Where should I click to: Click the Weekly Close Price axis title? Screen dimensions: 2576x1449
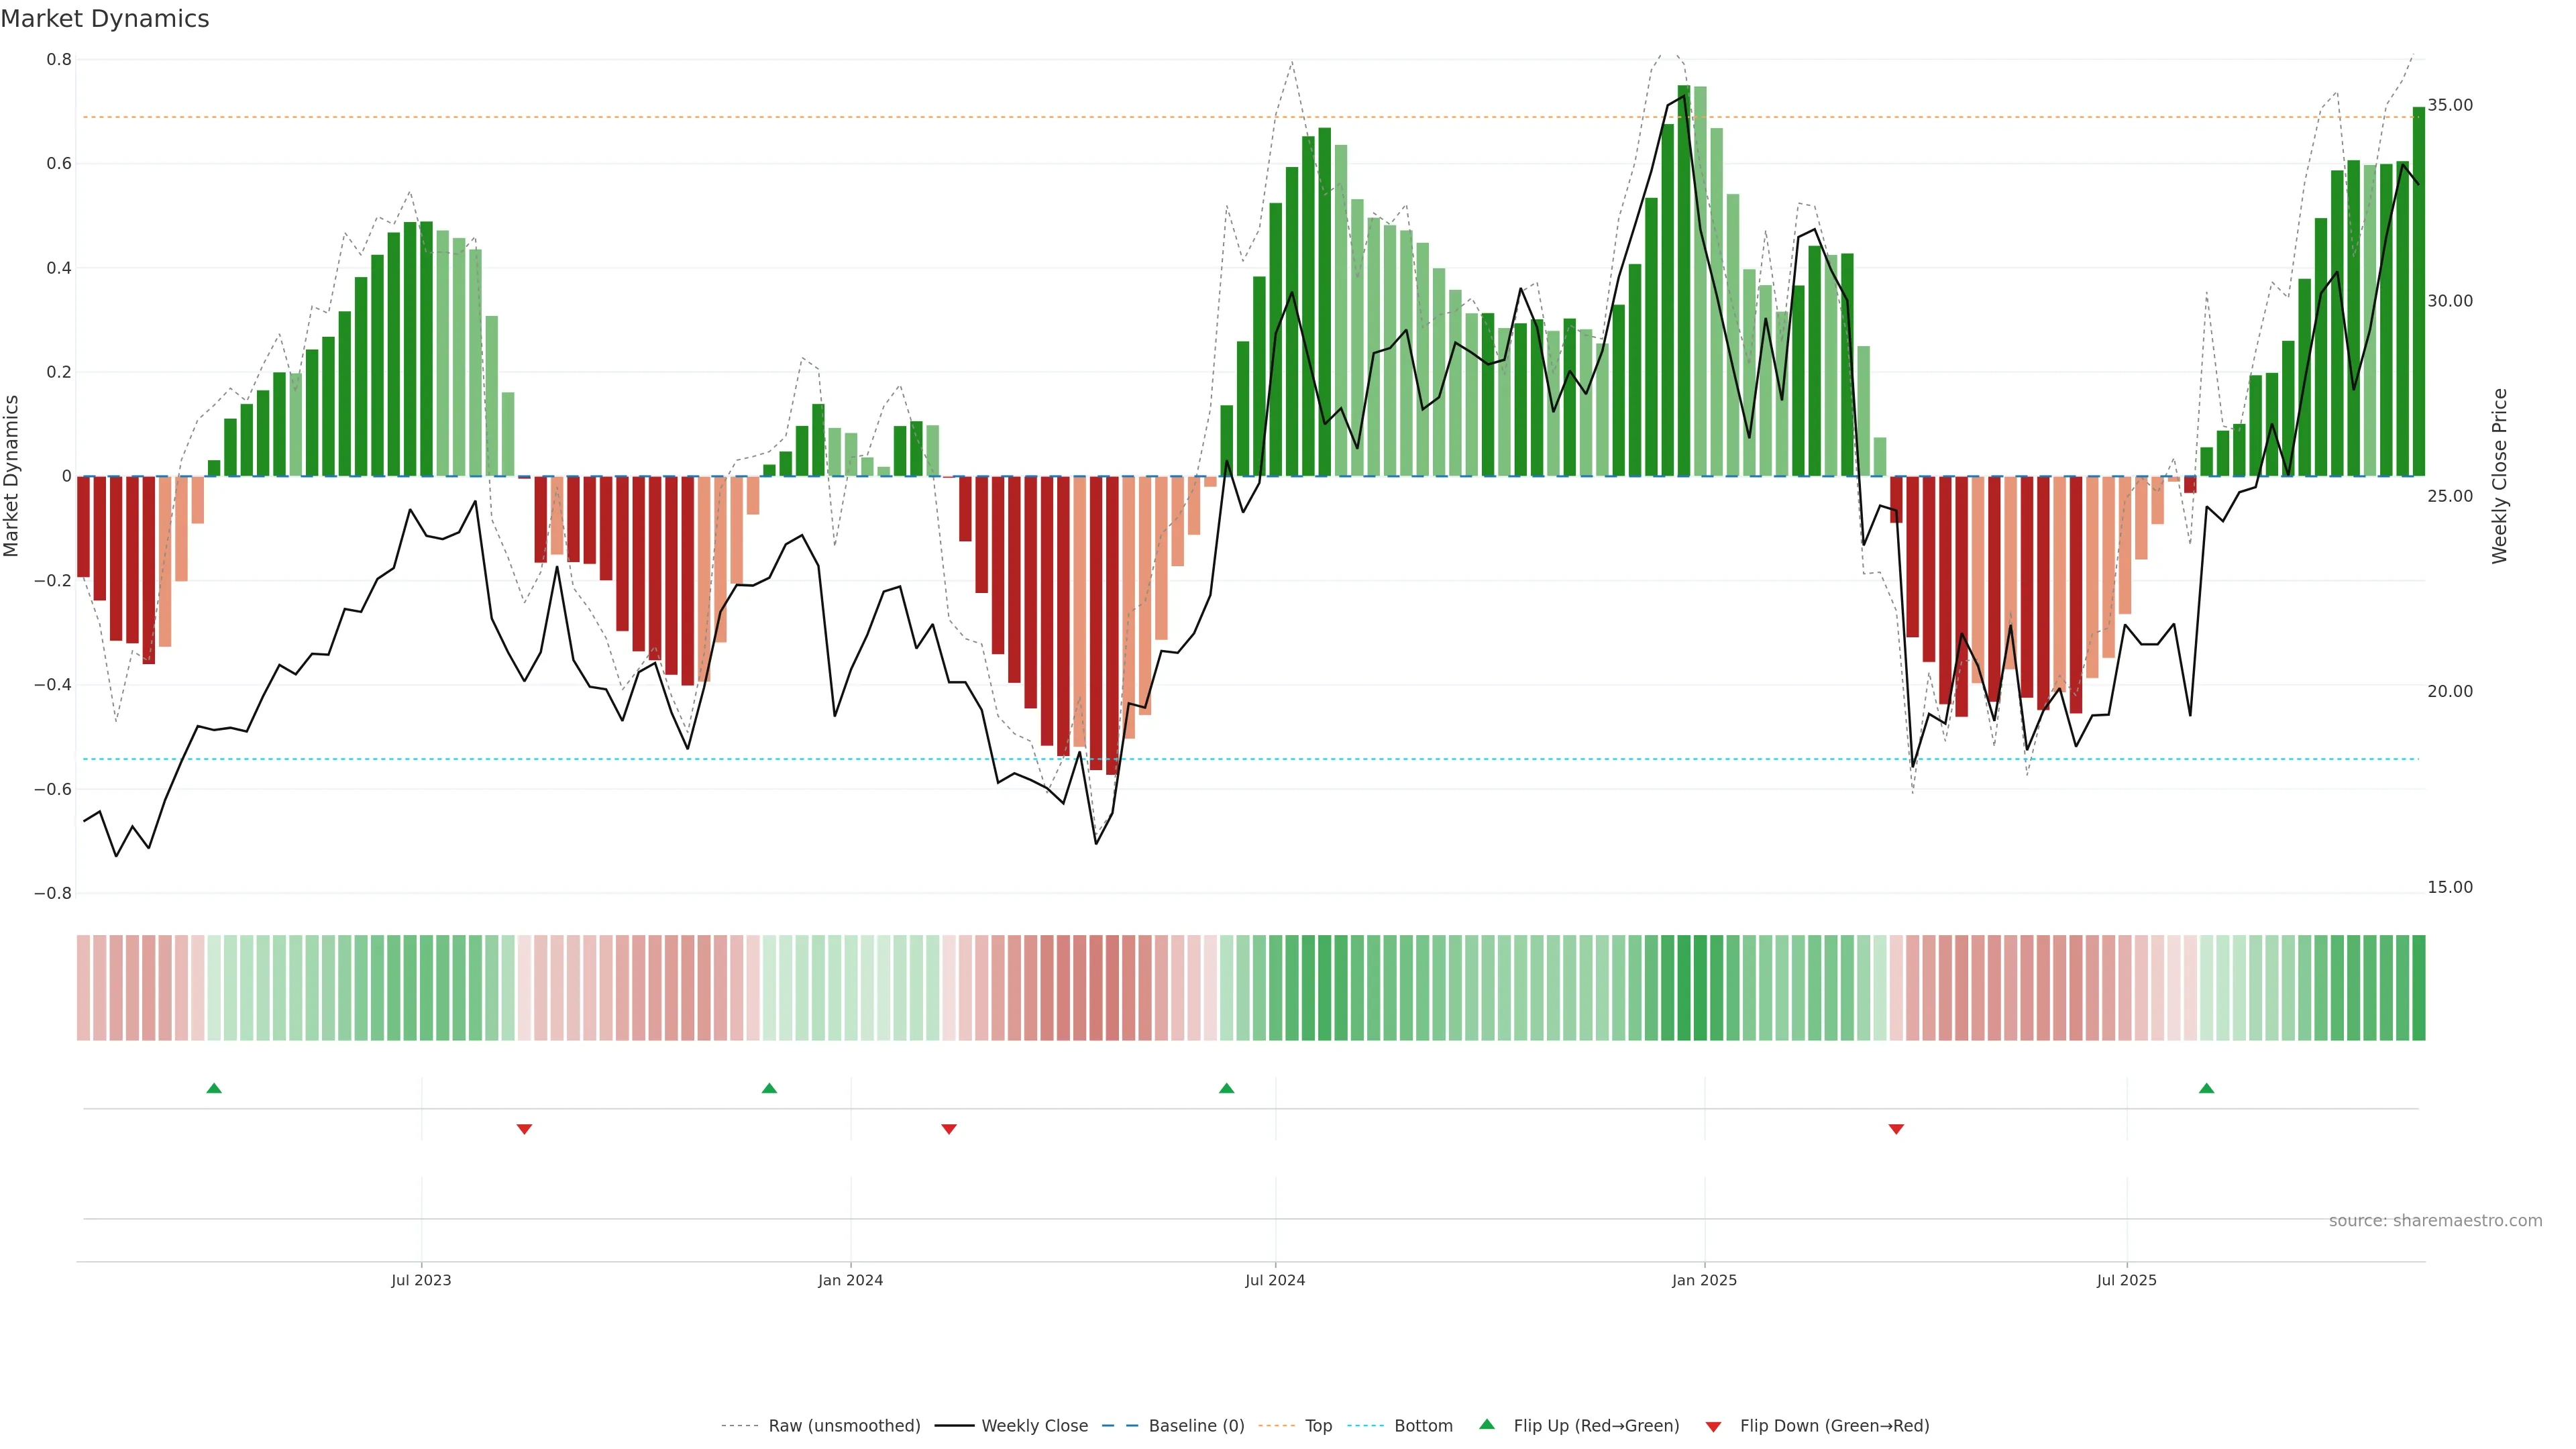click(2500, 476)
